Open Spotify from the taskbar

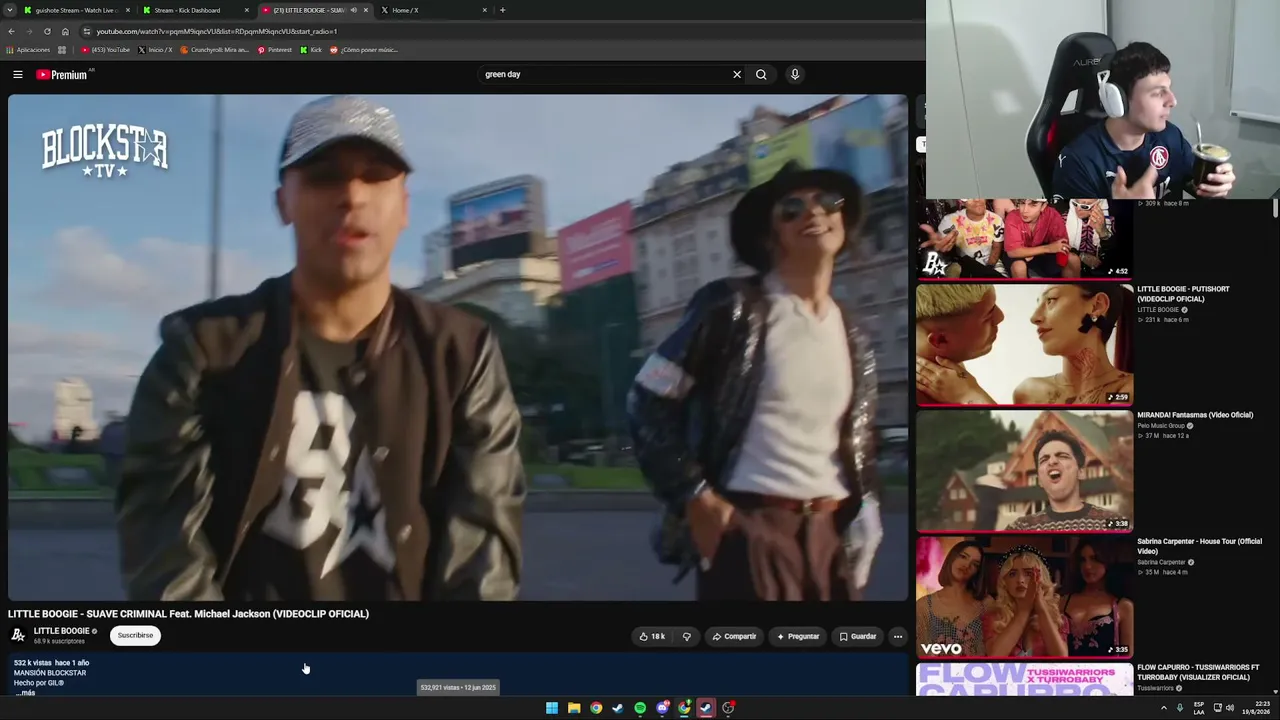[640, 708]
